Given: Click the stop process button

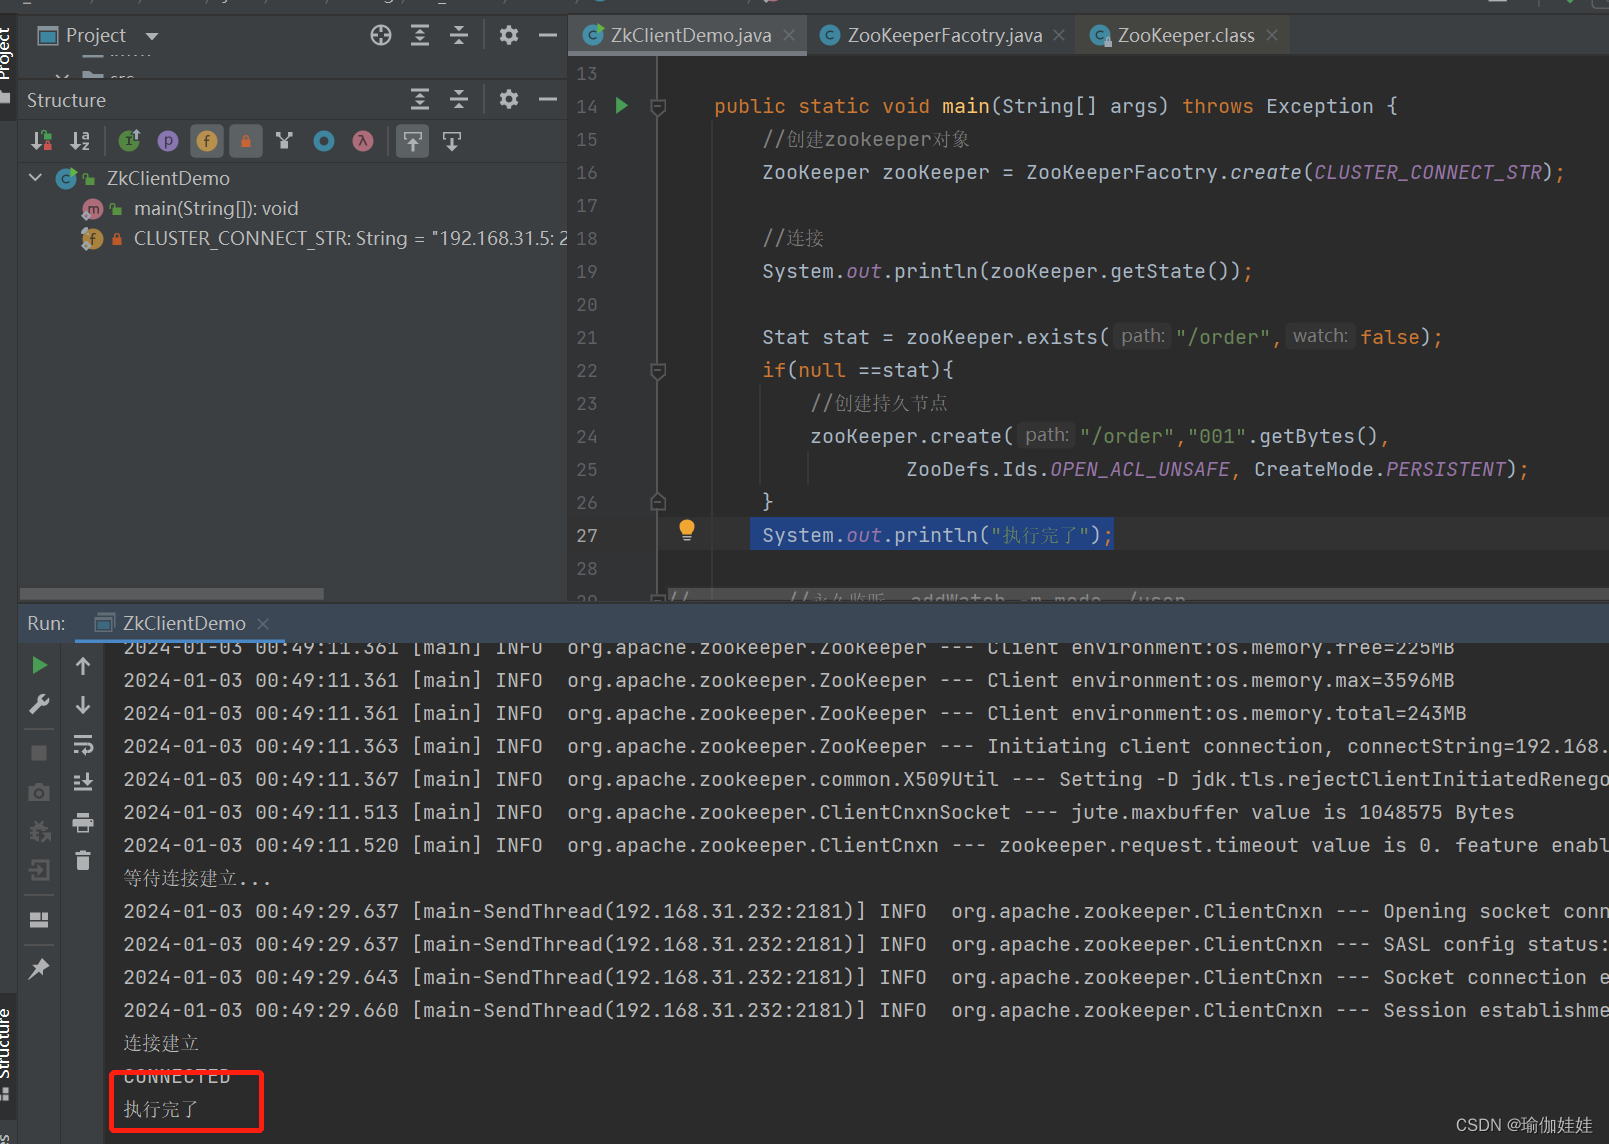Looking at the screenshot, I should coord(39,752).
